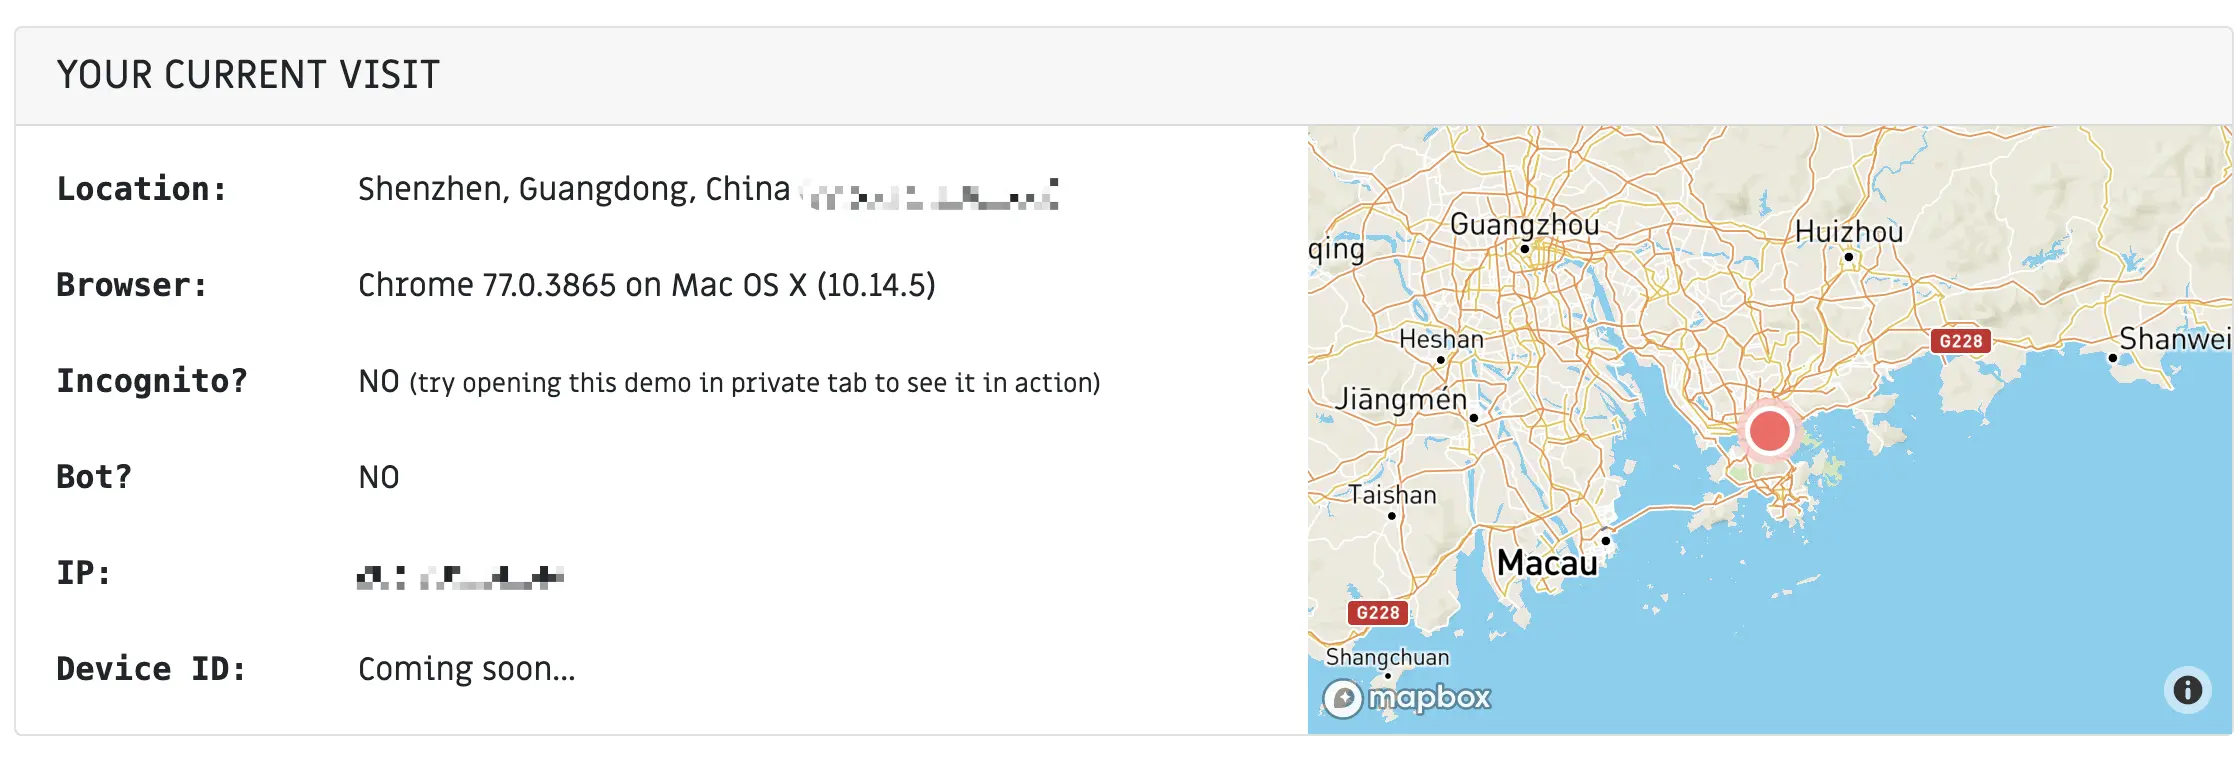Image resolution: width=2240 pixels, height=762 pixels.
Task: Click the "Coming soon..." Device ID text
Action: tap(466, 669)
